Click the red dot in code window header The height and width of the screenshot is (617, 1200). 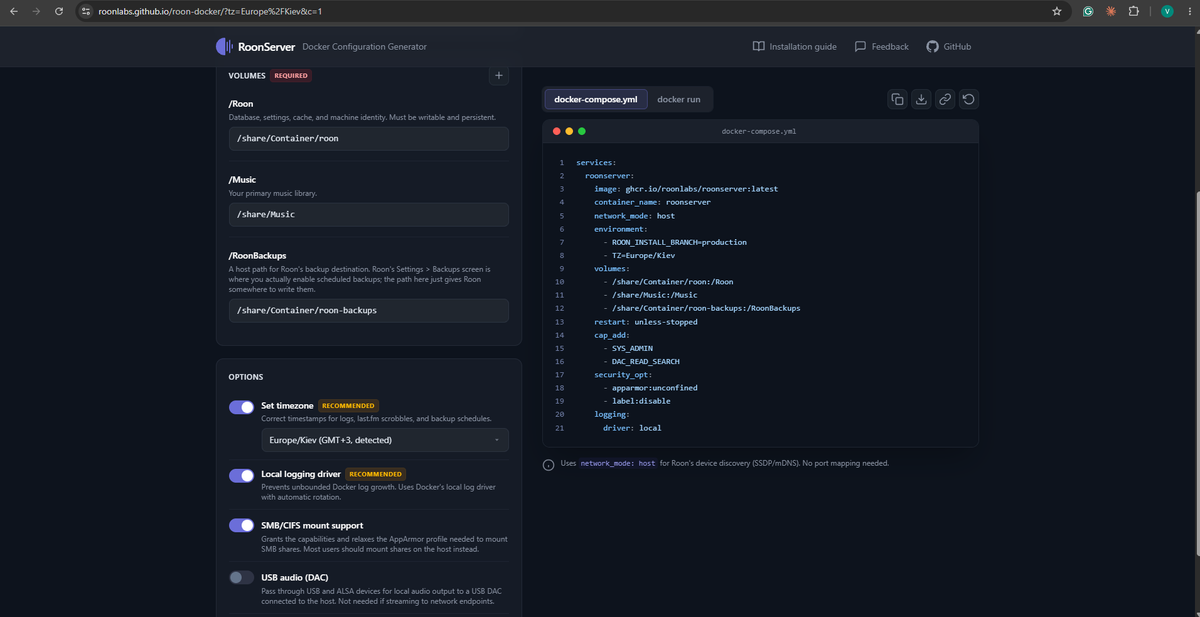pos(557,131)
